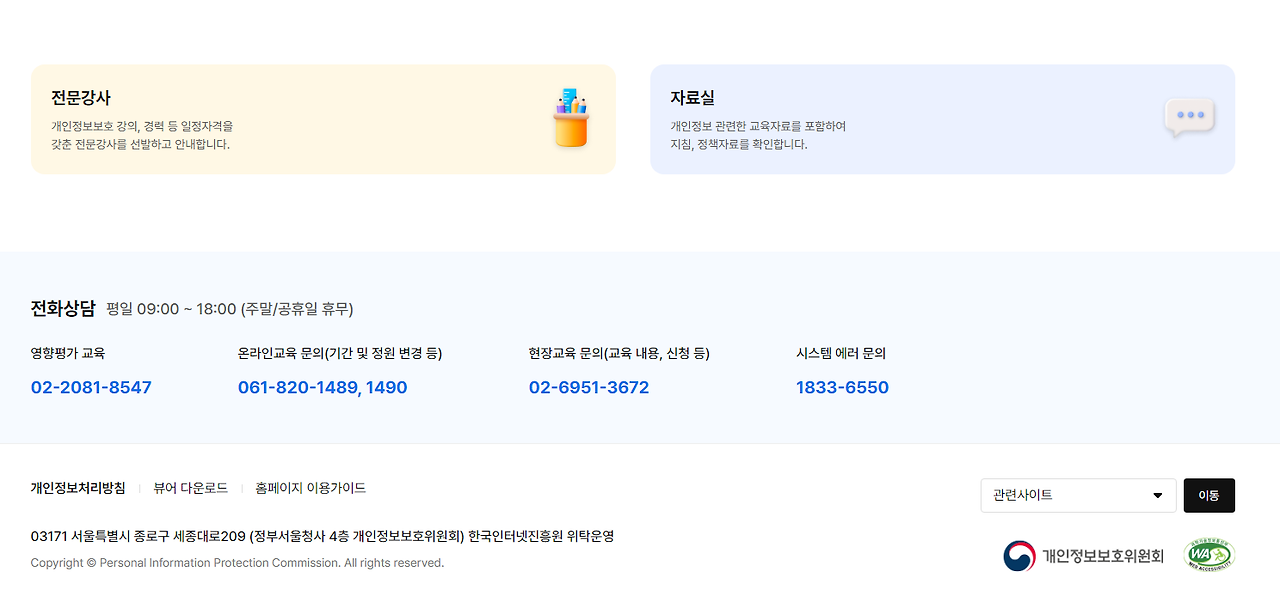
Task: Click the pencil holder icon on 전문강사 card
Action: pos(569,118)
